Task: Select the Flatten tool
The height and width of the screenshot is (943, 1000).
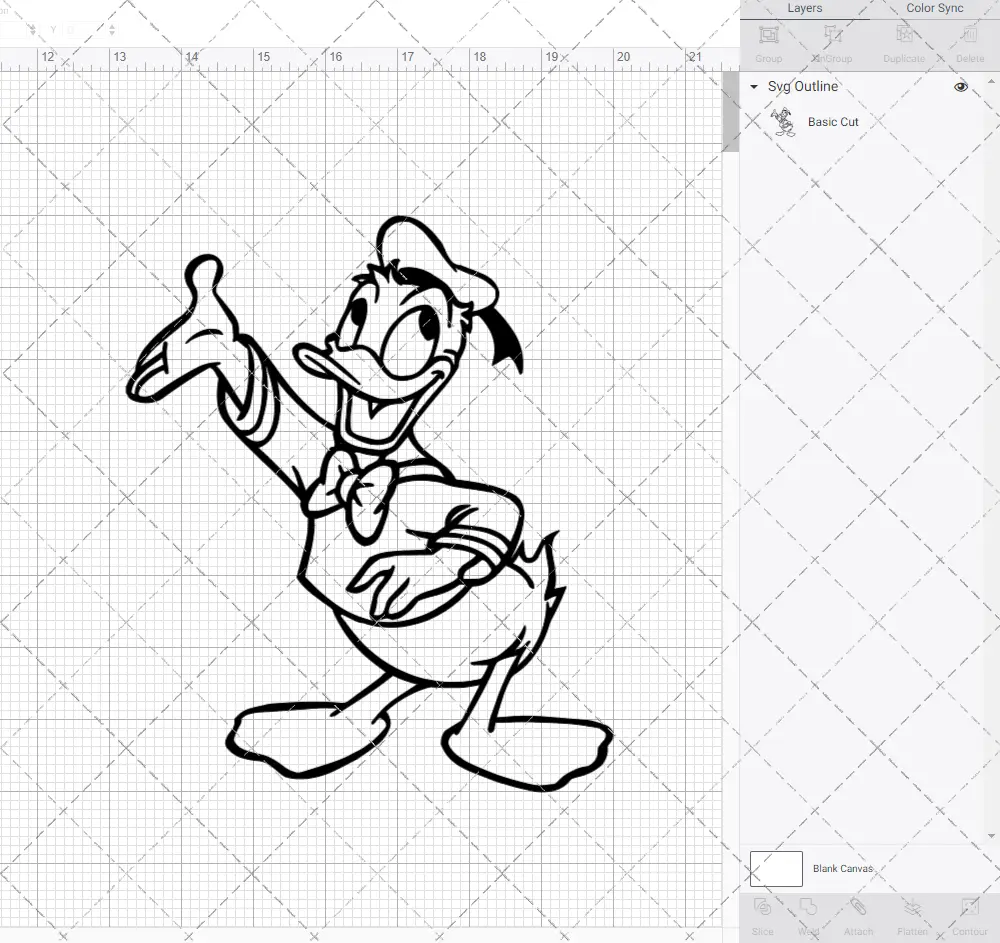Action: tap(912, 915)
